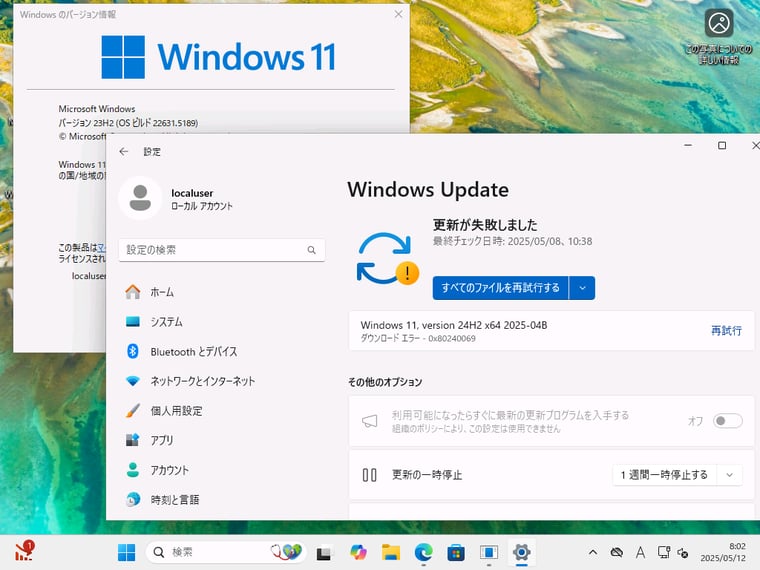Click the cloud sync-off tray icon

(x=617, y=552)
